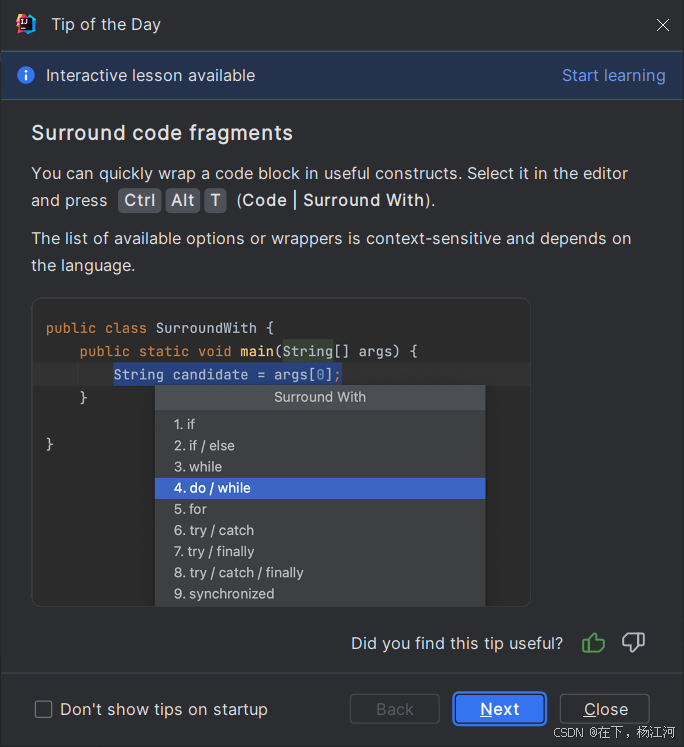
Task: Click the 'Surround code fragments' heading
Action: (162, 133)
